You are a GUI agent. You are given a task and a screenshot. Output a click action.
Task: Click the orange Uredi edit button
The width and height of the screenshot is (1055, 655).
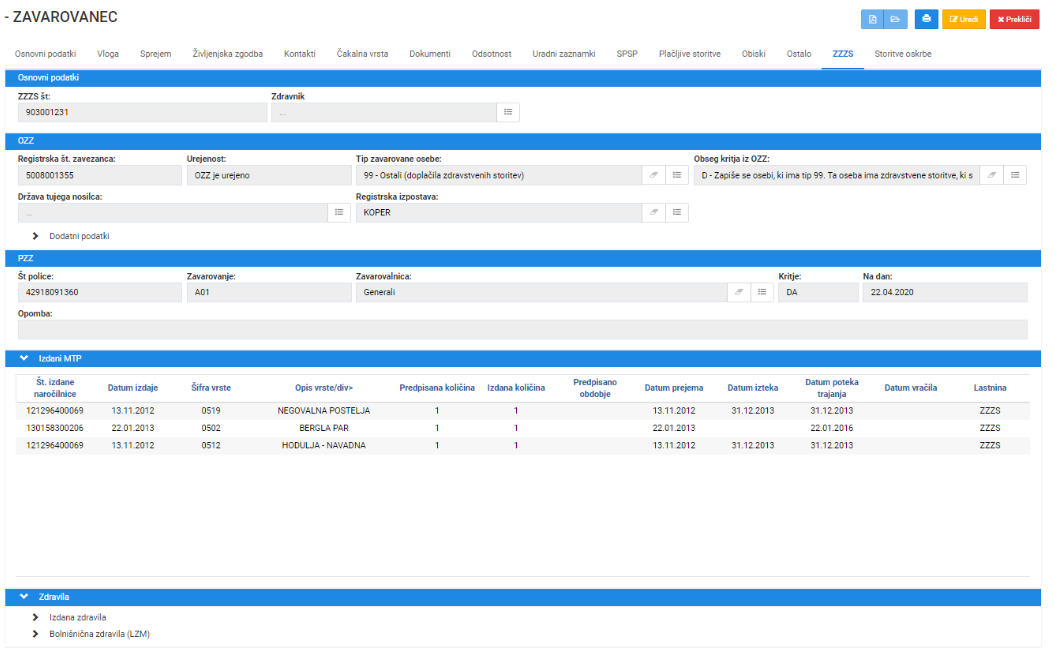point(963,19)
